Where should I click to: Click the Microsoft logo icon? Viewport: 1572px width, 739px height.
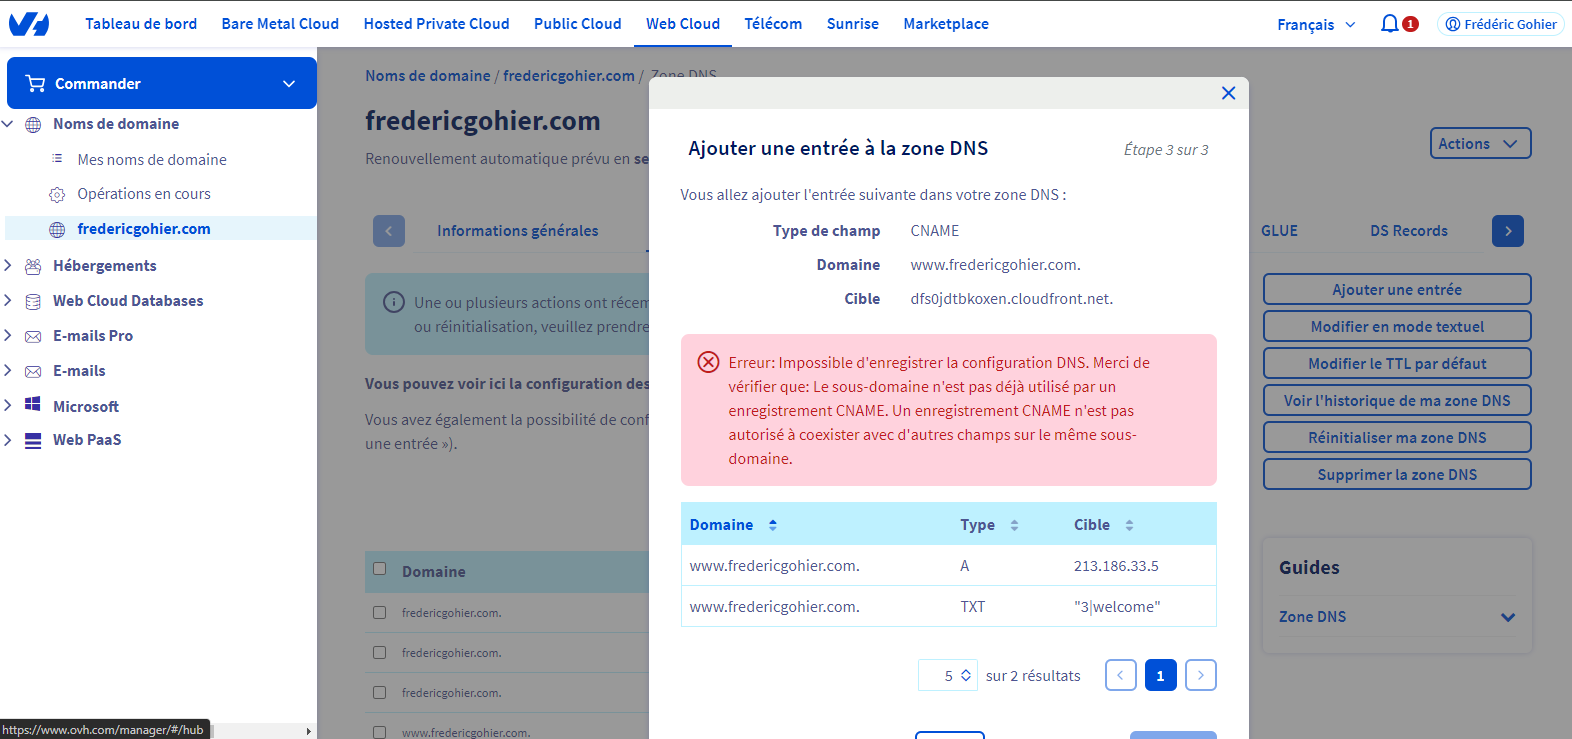tap(33, 405)
